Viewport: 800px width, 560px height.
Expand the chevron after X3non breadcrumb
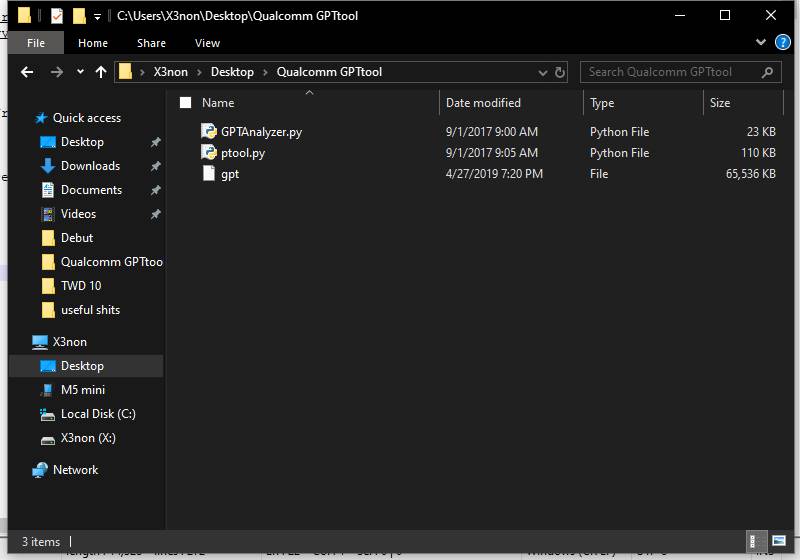[199, 72]
